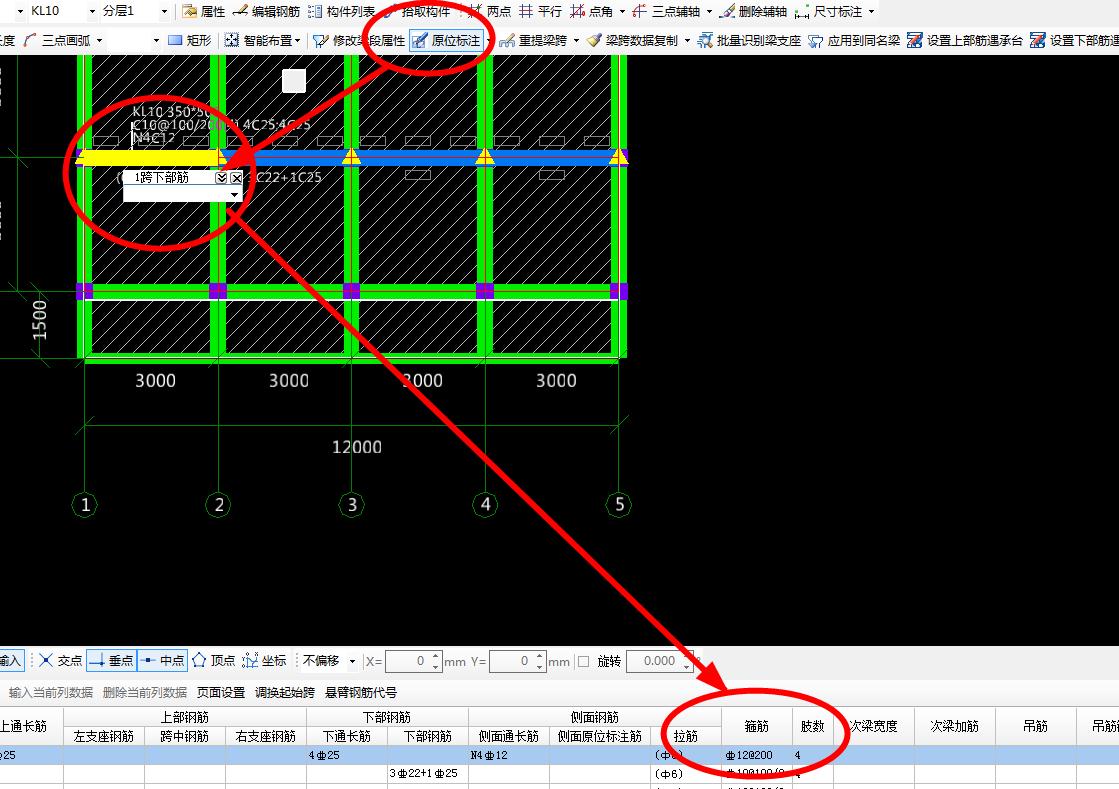Expand the 三点辅轴 dropdown arrow

709,11
